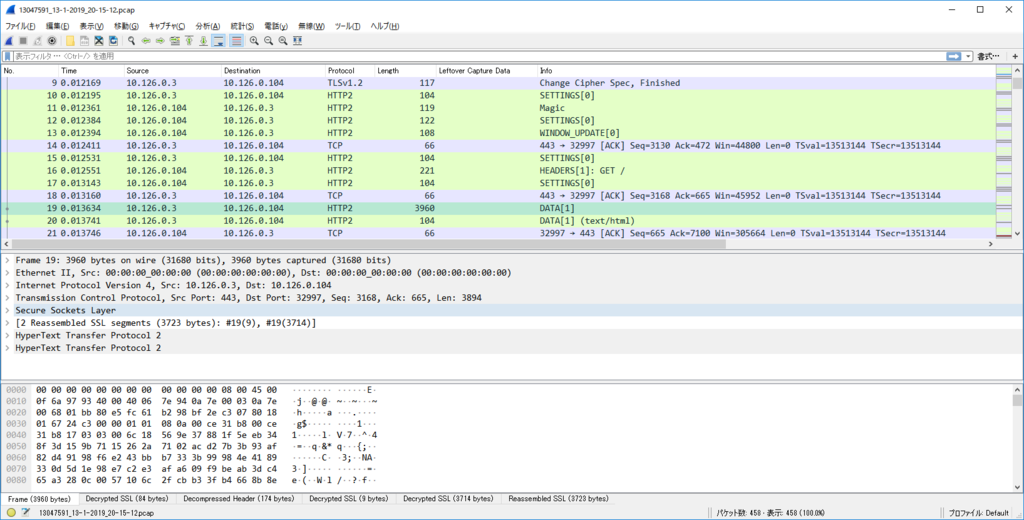Image resolution: width=1024 pixels, height=520 pixels.
Task: Select packet 20 DATA[1] (text/html) row
Action: tap(499, 221)
